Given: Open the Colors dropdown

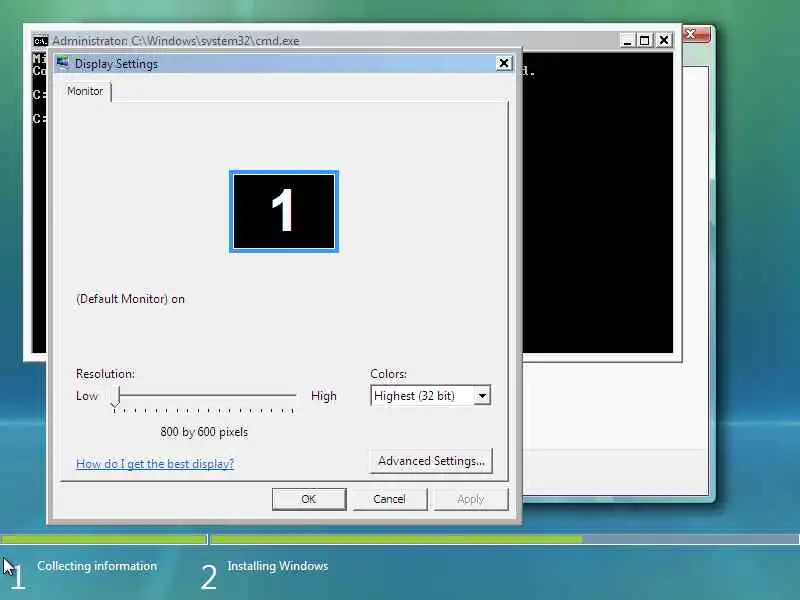Looking at the screenshot, I should [x=430, y=395].
